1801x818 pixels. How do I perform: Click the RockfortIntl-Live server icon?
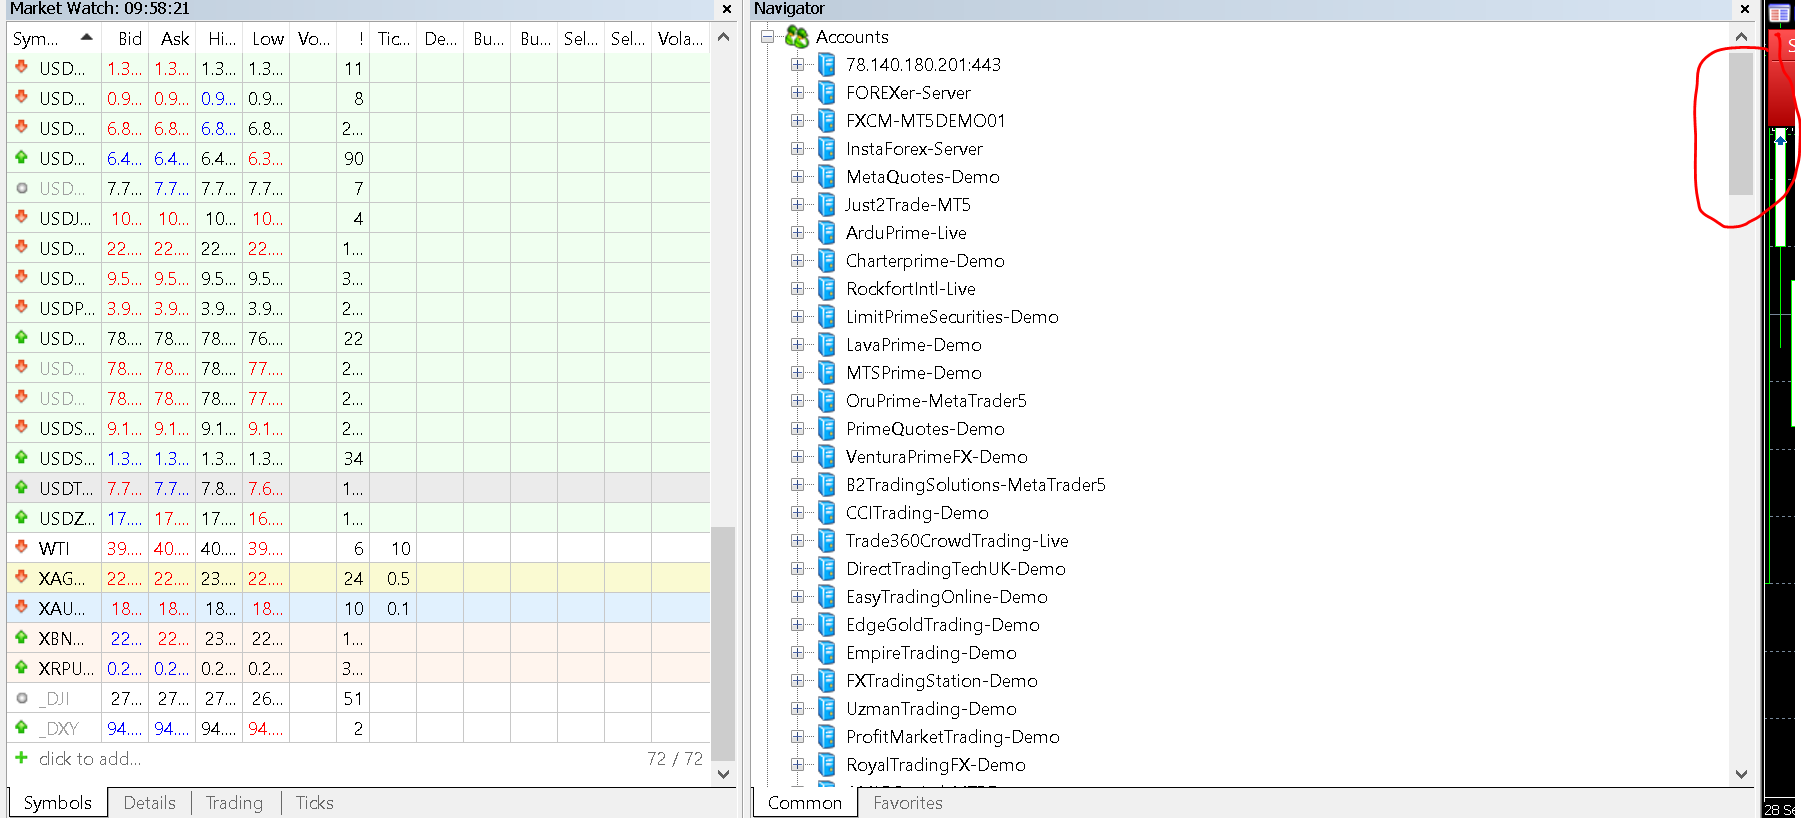[826, 289]
